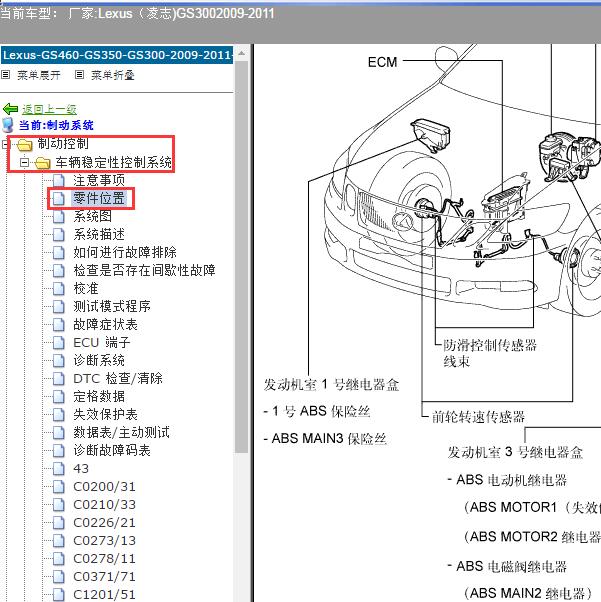Click the document icon beside 定格数据
601x602 pixels.
click(x=58, y=397)
